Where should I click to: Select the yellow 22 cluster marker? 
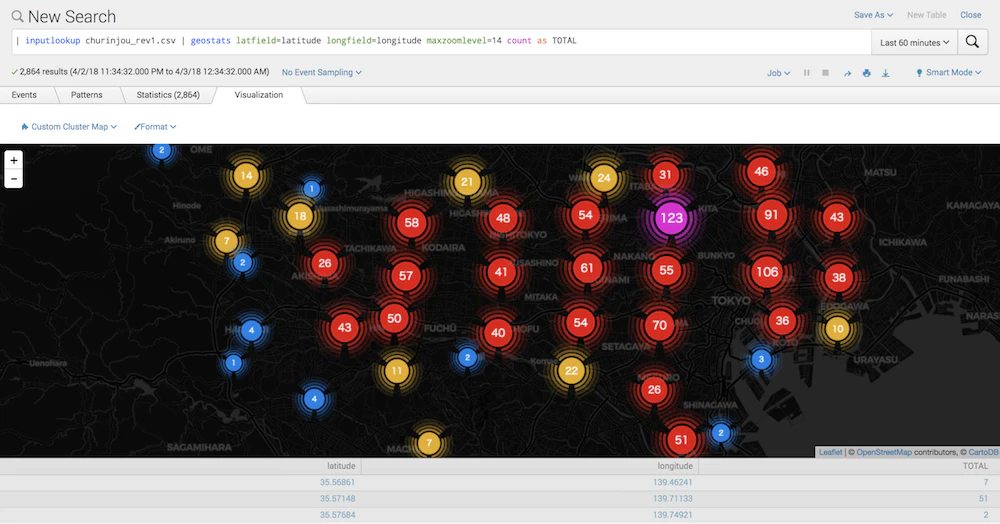tap(571, 370)
